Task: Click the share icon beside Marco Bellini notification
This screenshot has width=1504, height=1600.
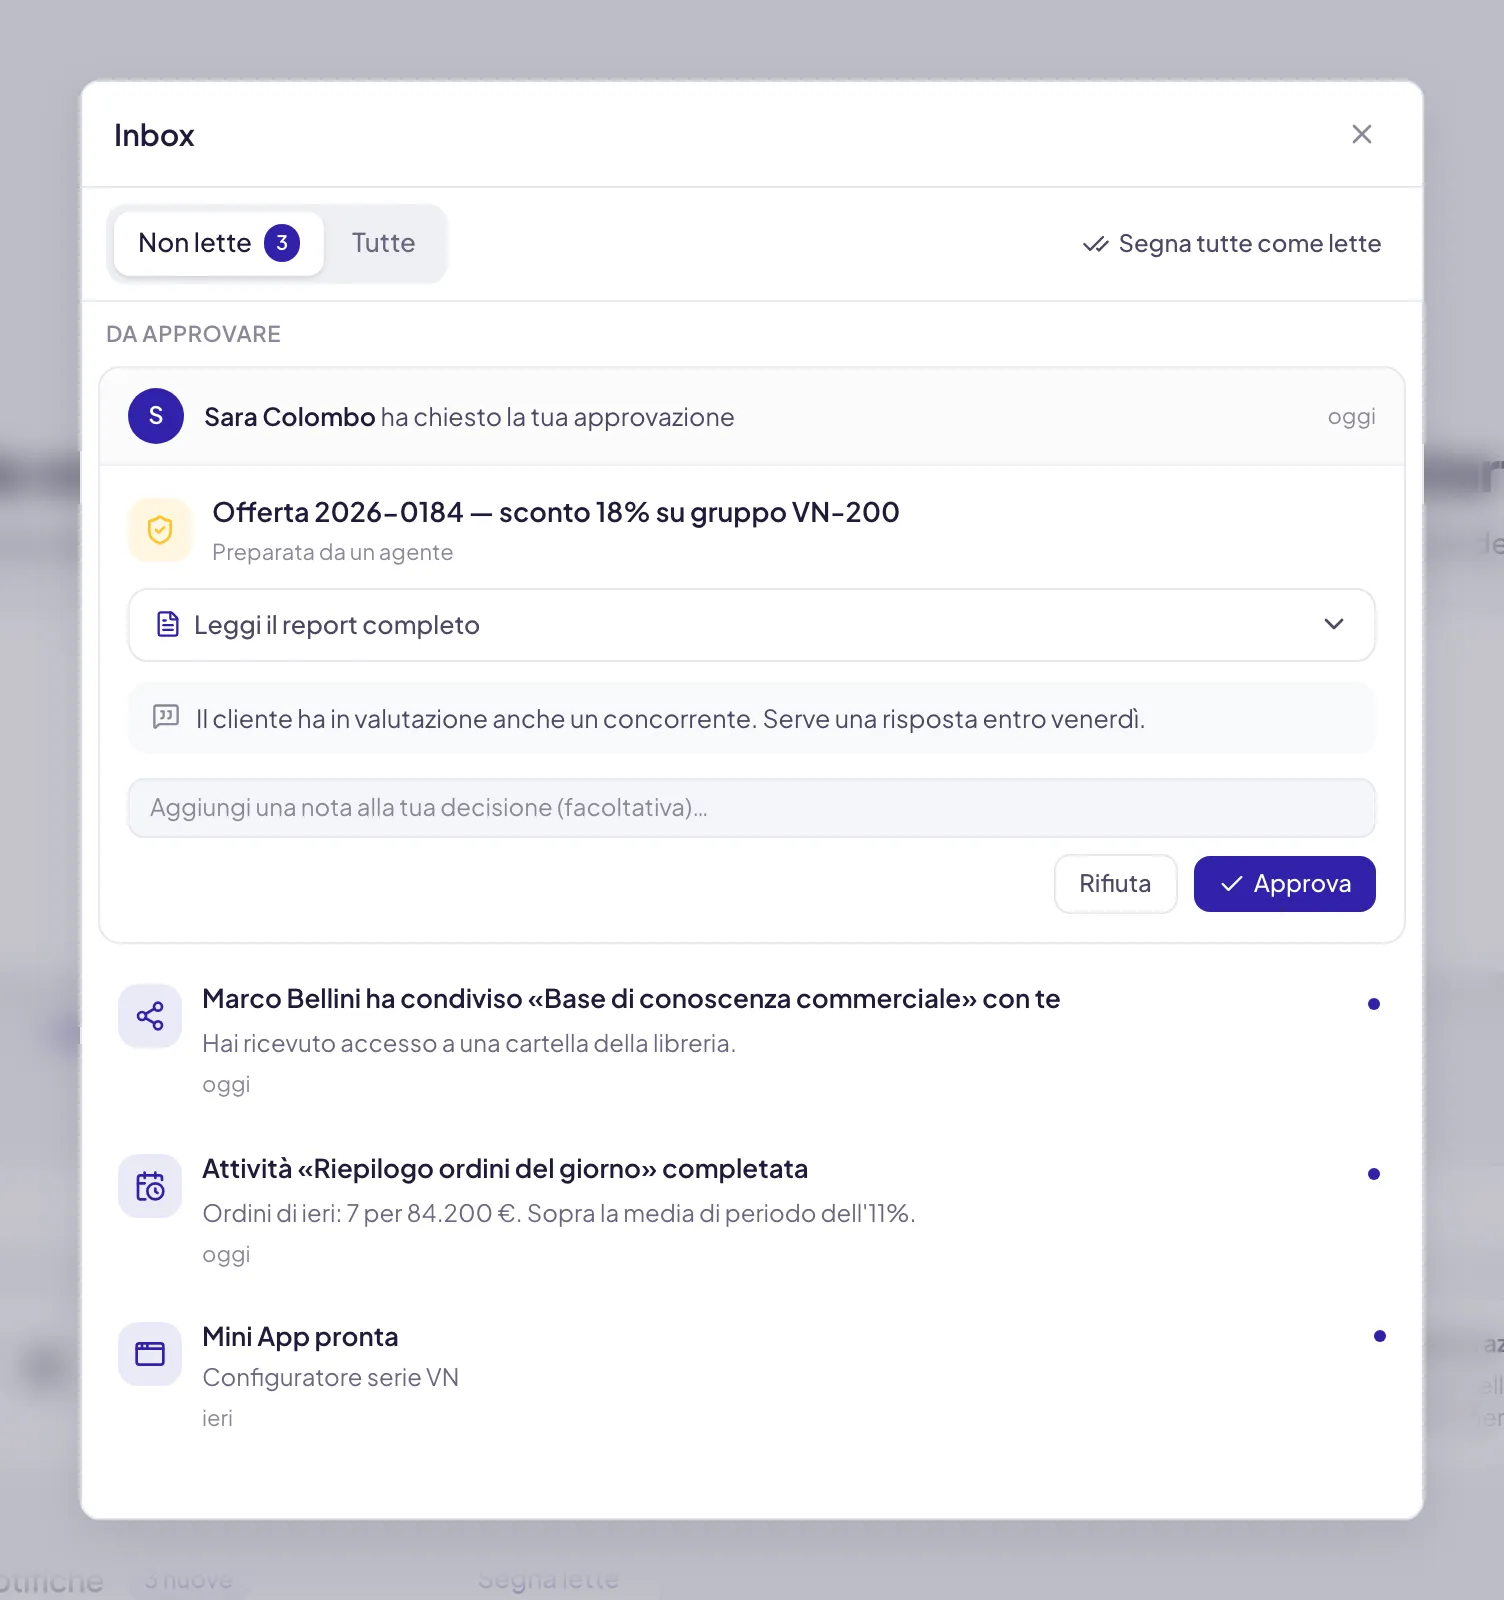Action: point(150,1016)
